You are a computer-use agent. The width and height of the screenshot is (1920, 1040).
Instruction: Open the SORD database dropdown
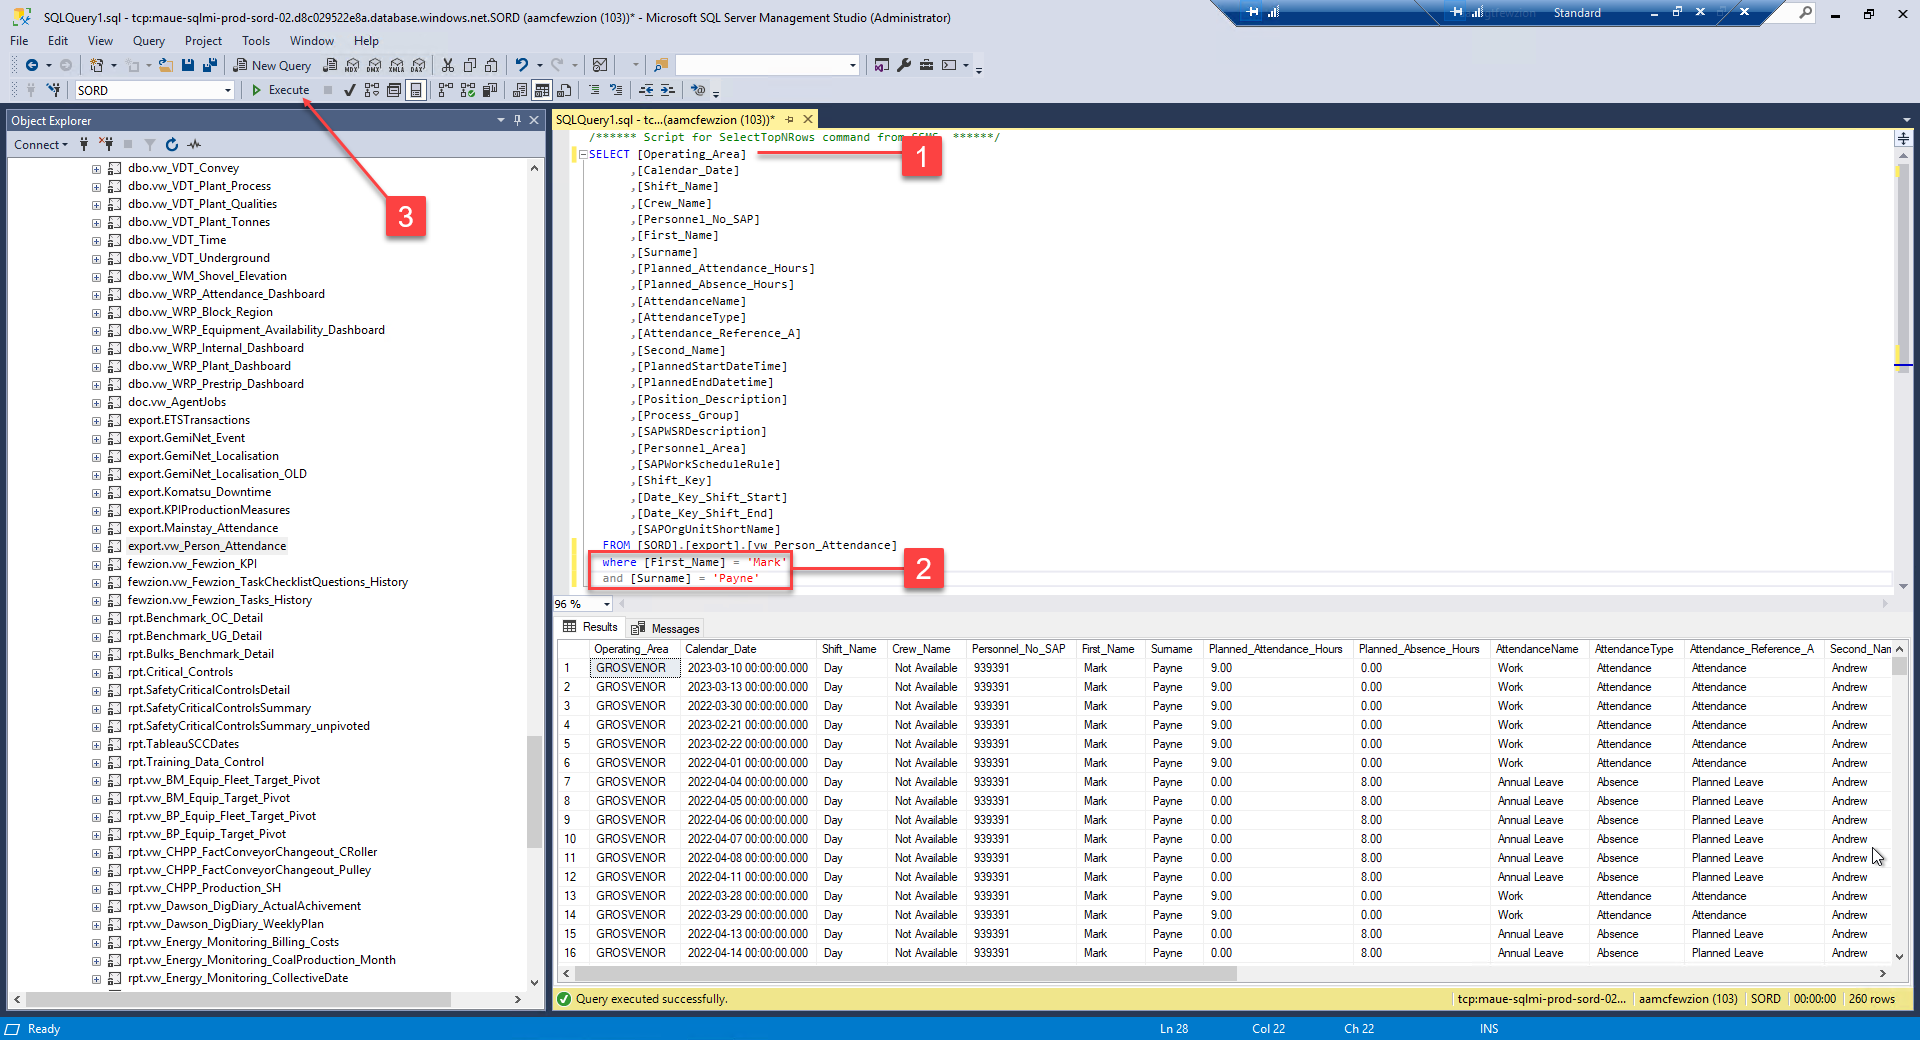228,90
